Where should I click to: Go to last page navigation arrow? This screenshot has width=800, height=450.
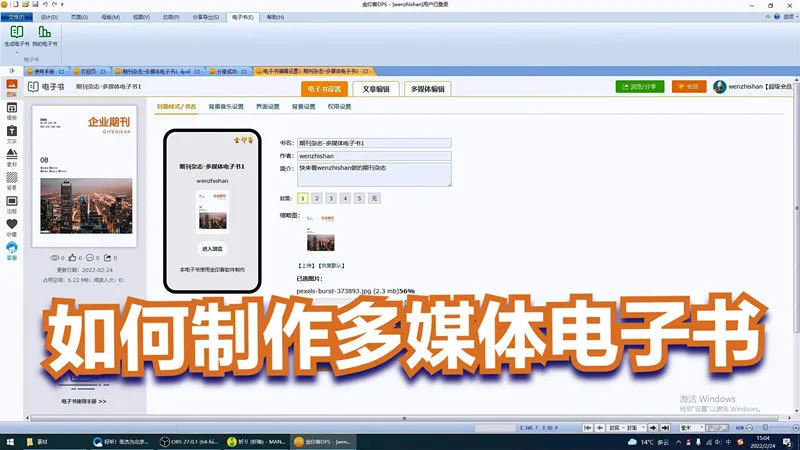[x=665, y=428]
